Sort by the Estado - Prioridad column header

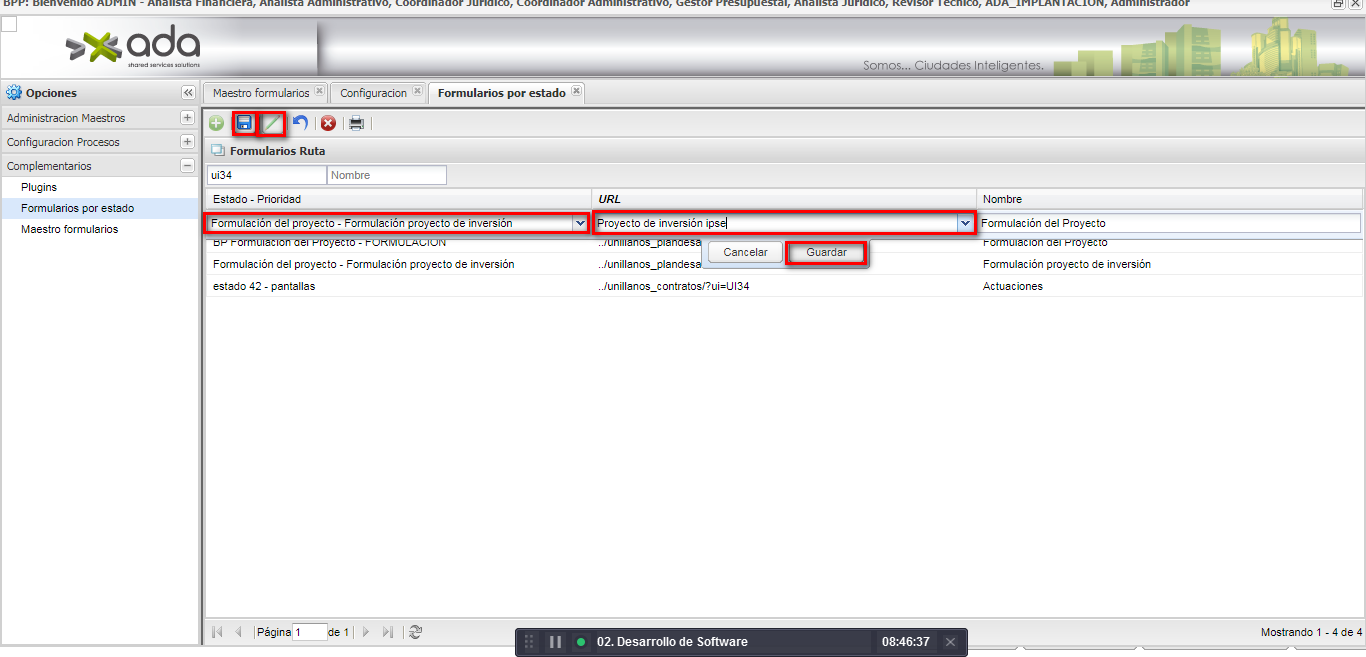pyautogui.click(x=398, y=199)
